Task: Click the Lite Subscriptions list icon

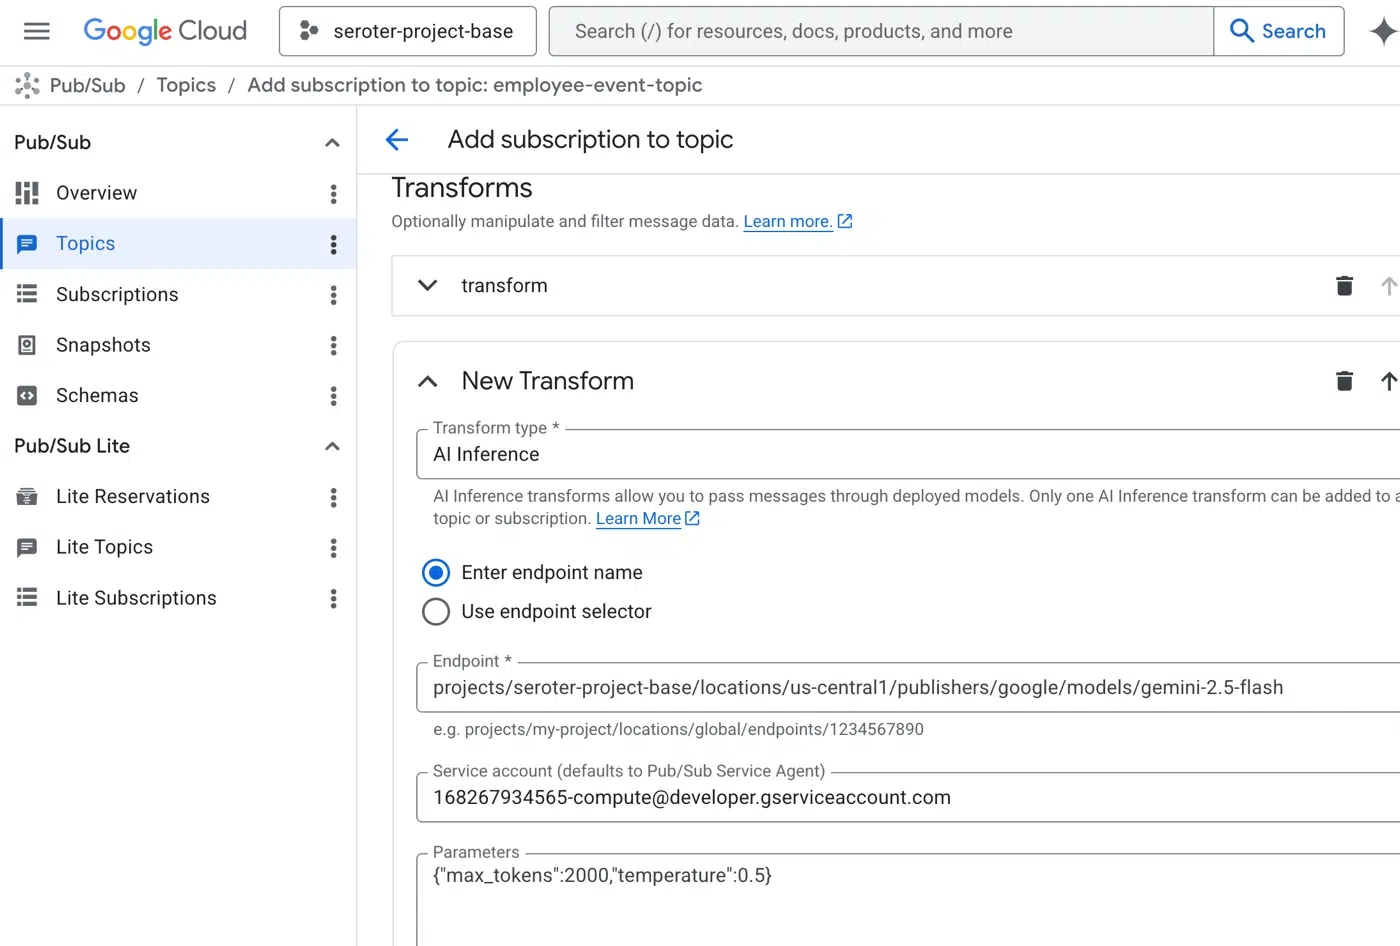Action: (27, 598)
